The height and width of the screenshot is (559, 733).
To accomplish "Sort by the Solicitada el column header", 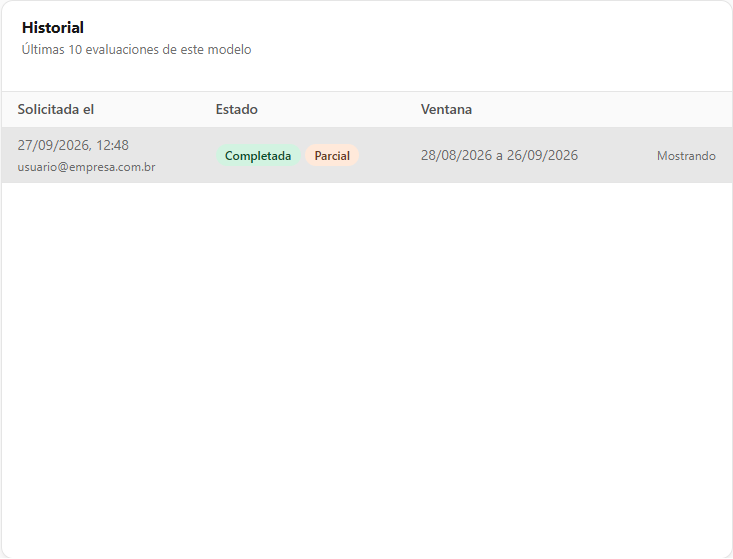I will click(56, 109).
